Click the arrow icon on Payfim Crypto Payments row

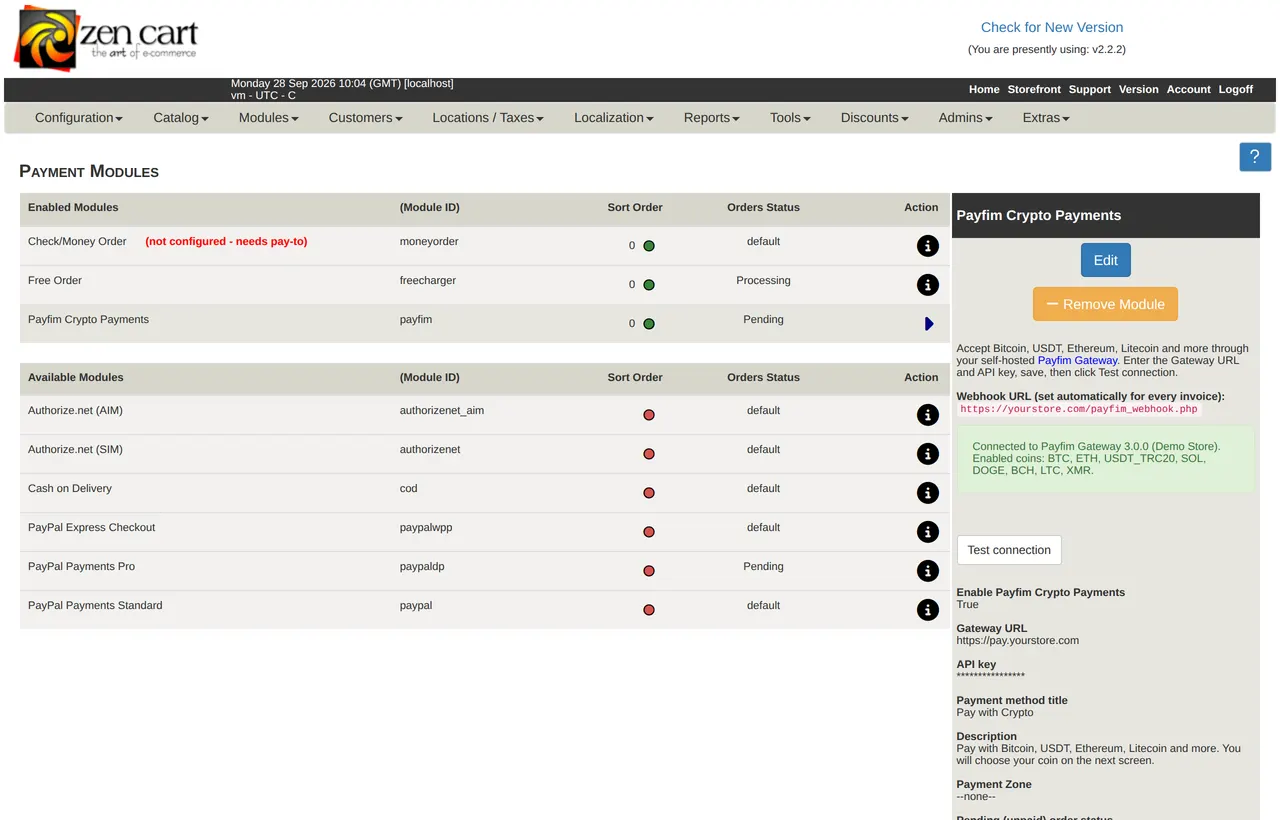pos(929,324)
